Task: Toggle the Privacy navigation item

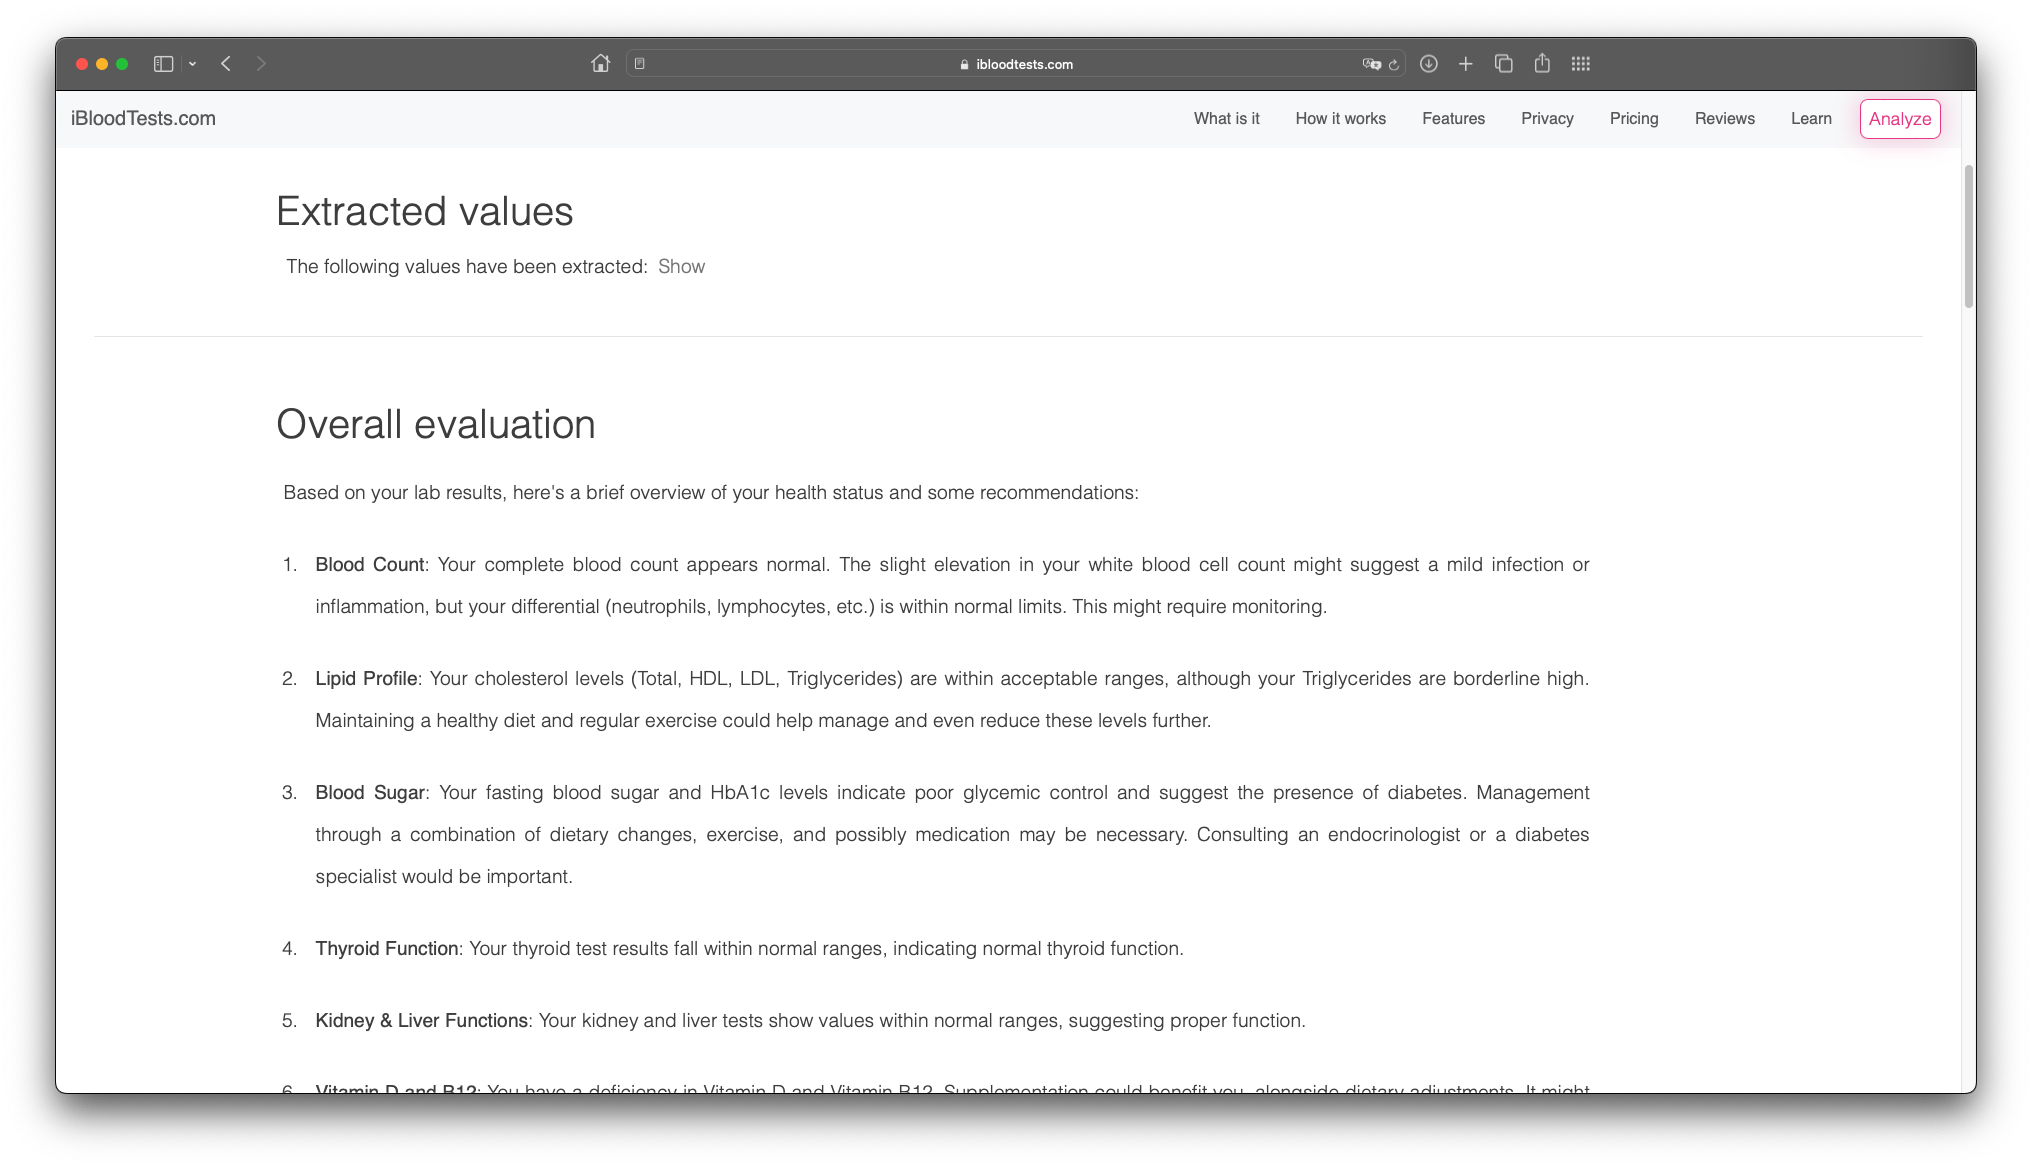Action: pos(1546,117)
